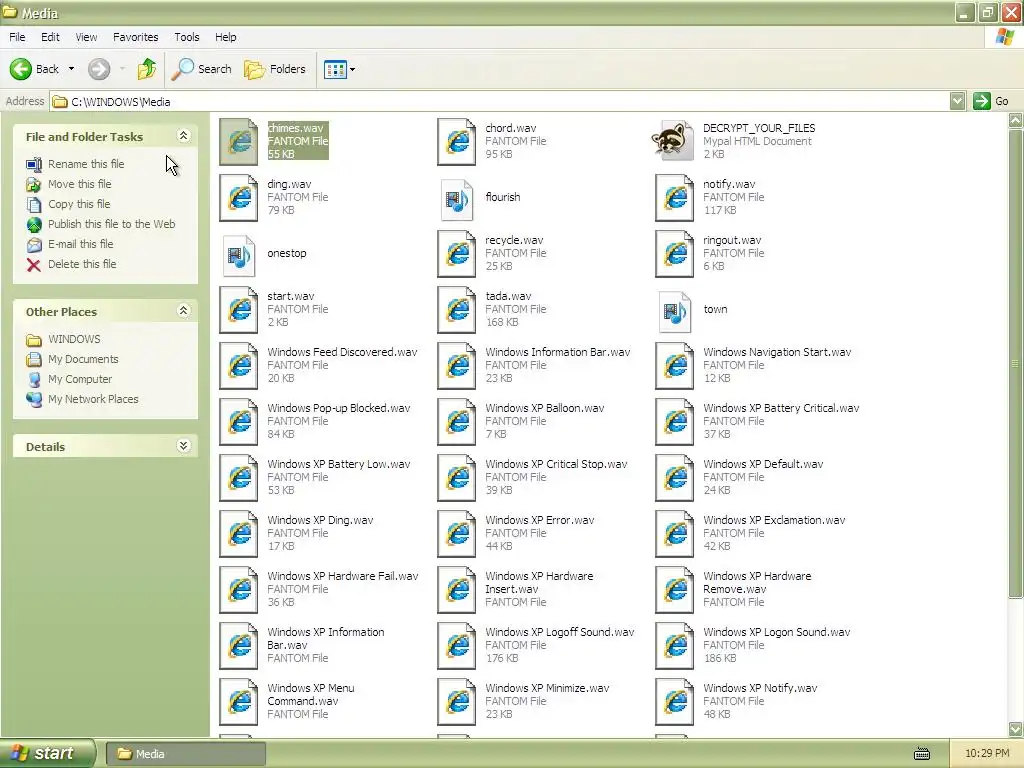Screen dimensions: 1024x768
Task: Click Move this file link
Action: point(79,184)
